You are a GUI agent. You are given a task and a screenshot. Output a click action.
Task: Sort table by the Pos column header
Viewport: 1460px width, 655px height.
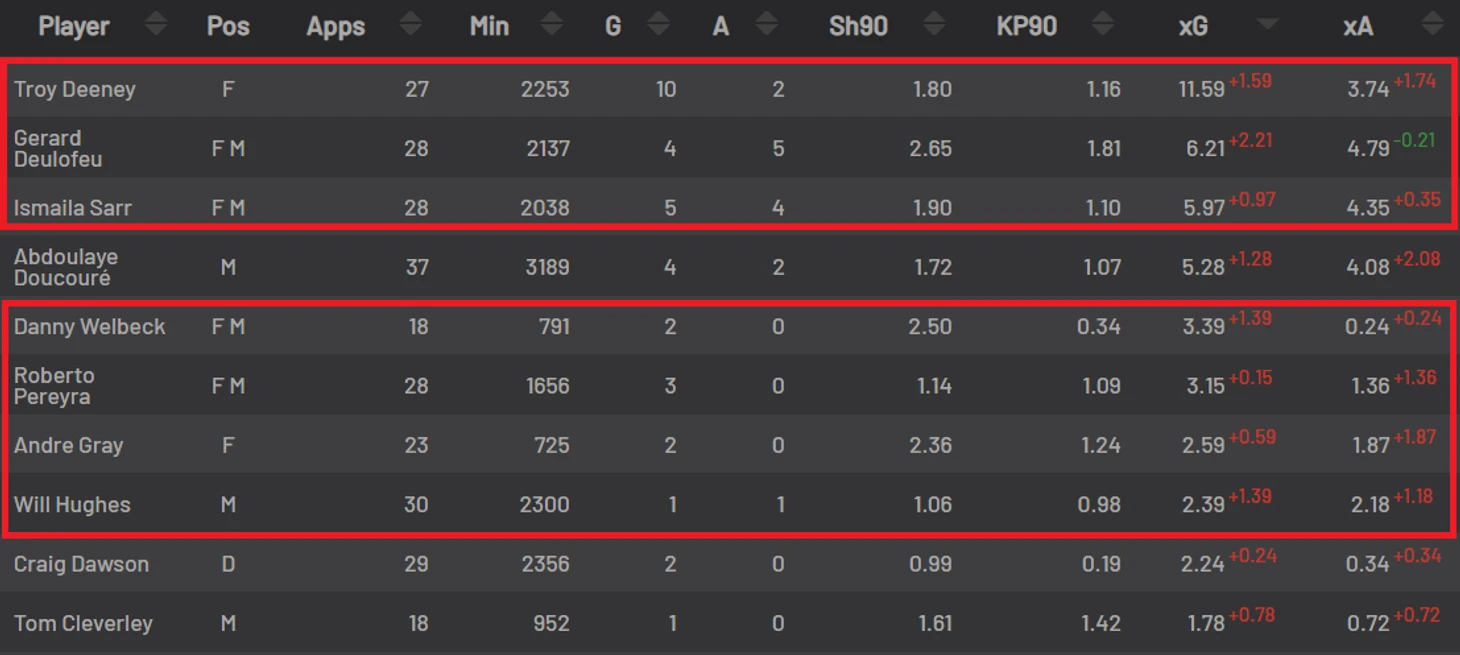click(228, 26)
